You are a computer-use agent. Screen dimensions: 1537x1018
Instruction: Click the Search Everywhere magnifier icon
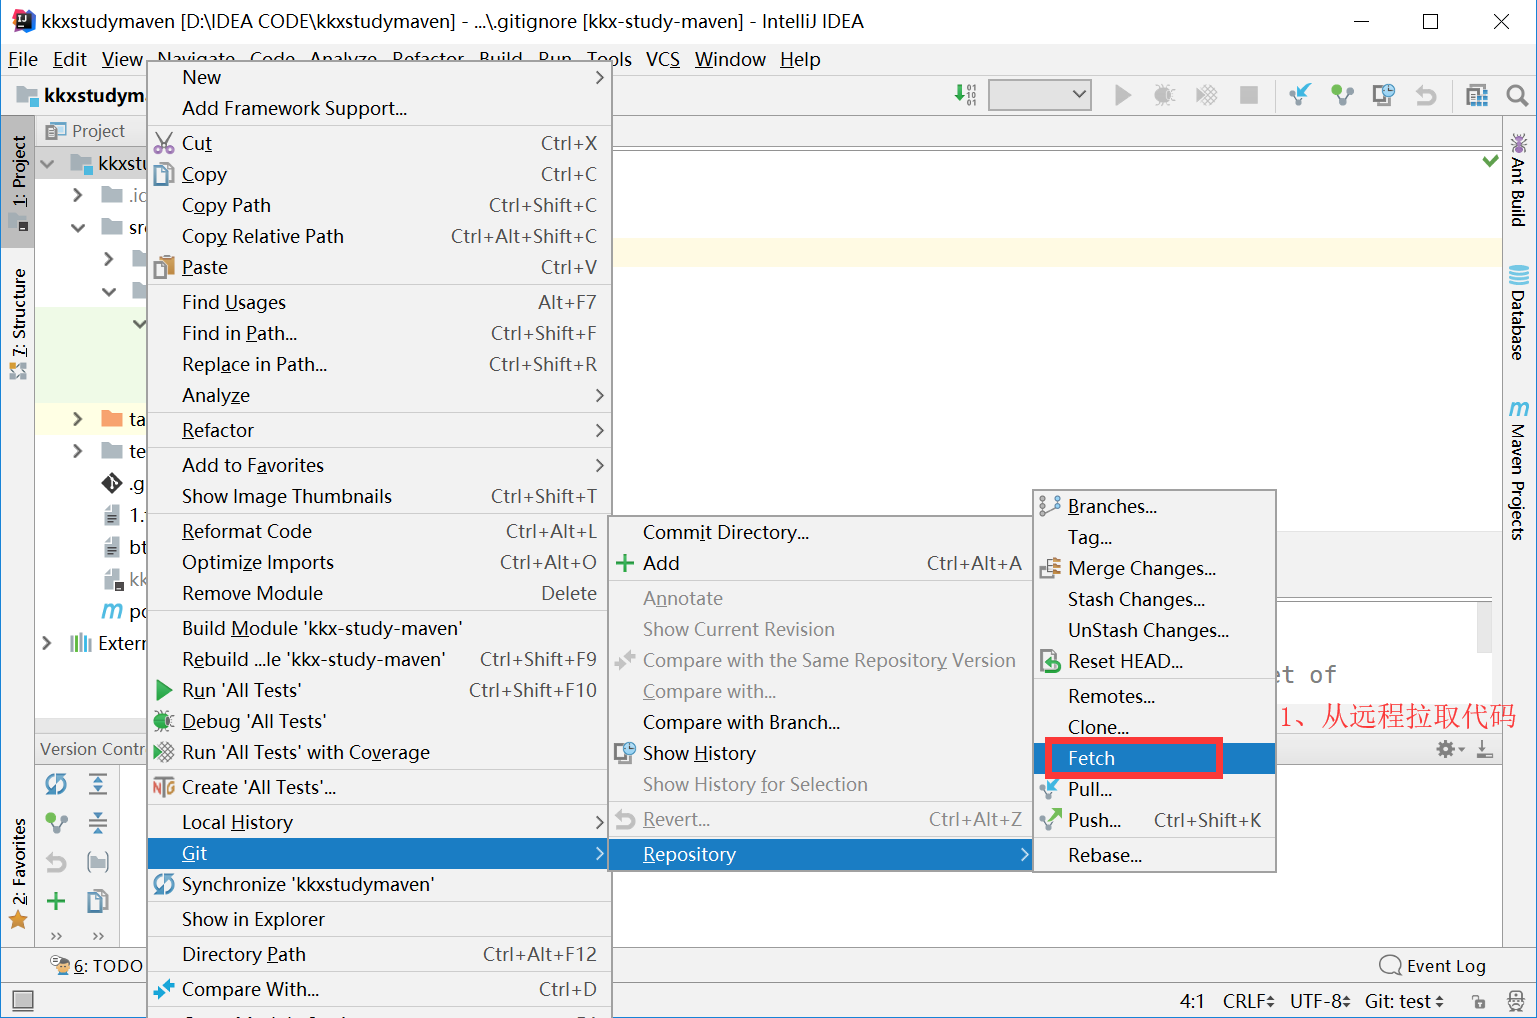pyautogui.click(x=1517, y=95)
